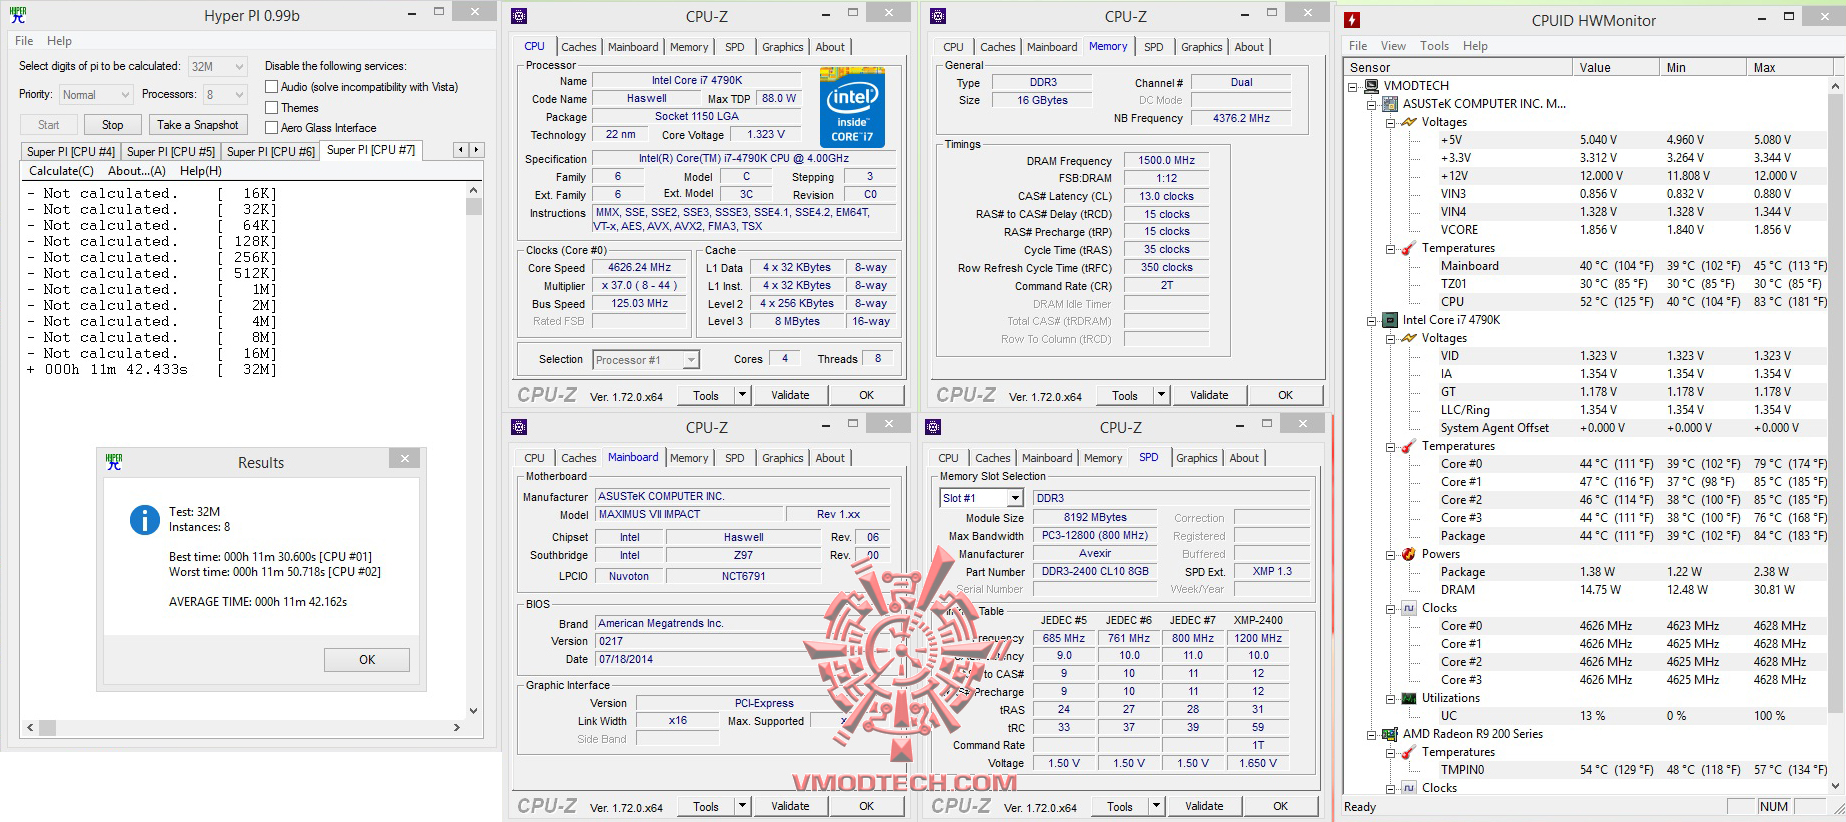Check the Aero Glass Interface option
This screenshot has width=1846, height=822.
point(271,127)
